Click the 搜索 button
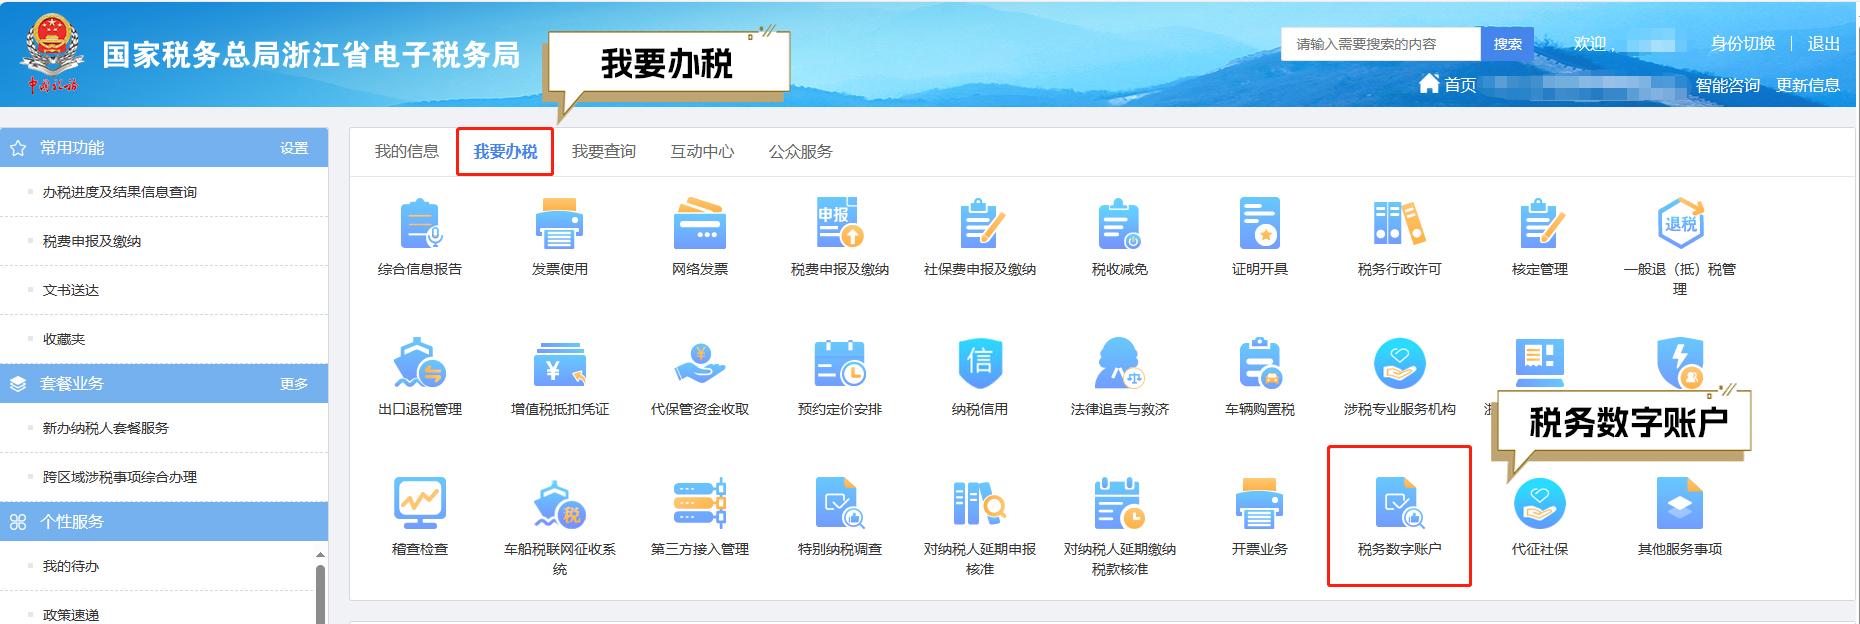The height and width of the screenshot is (624, 1860). coord(1507,44)
